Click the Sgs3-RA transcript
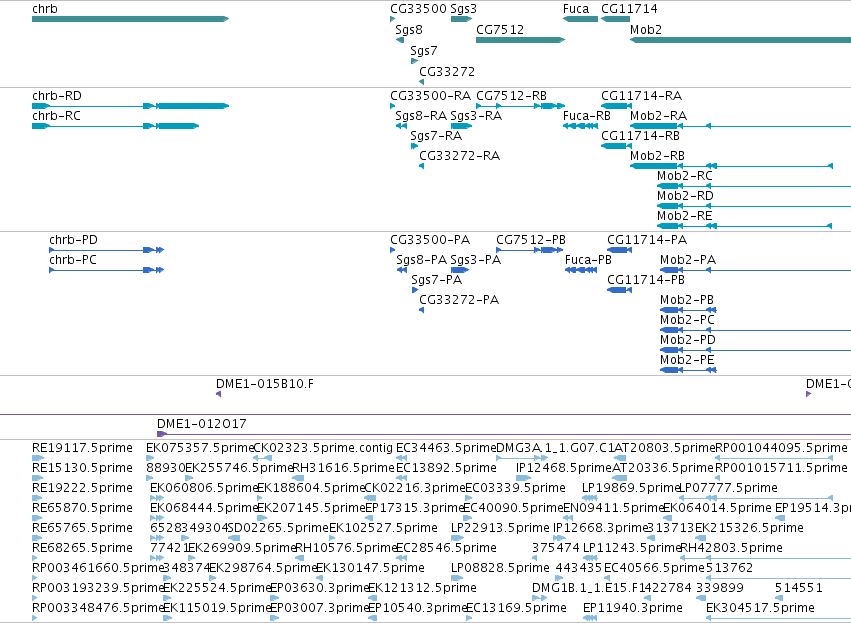 [x=461, y=126]
